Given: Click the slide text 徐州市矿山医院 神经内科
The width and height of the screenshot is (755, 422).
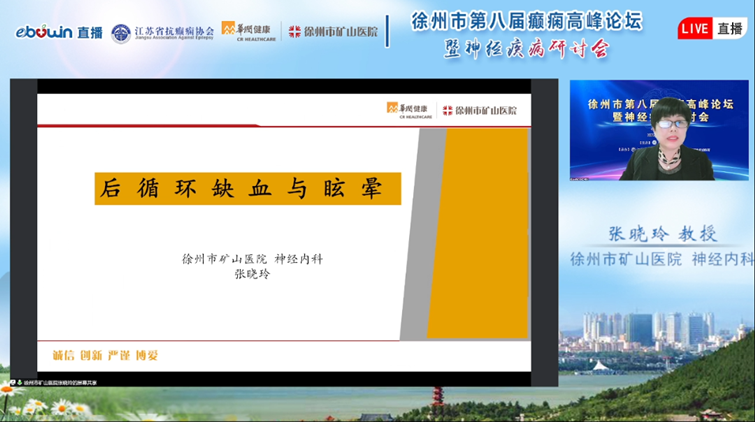Looking at the screenshot, I should tap(252, 256).
